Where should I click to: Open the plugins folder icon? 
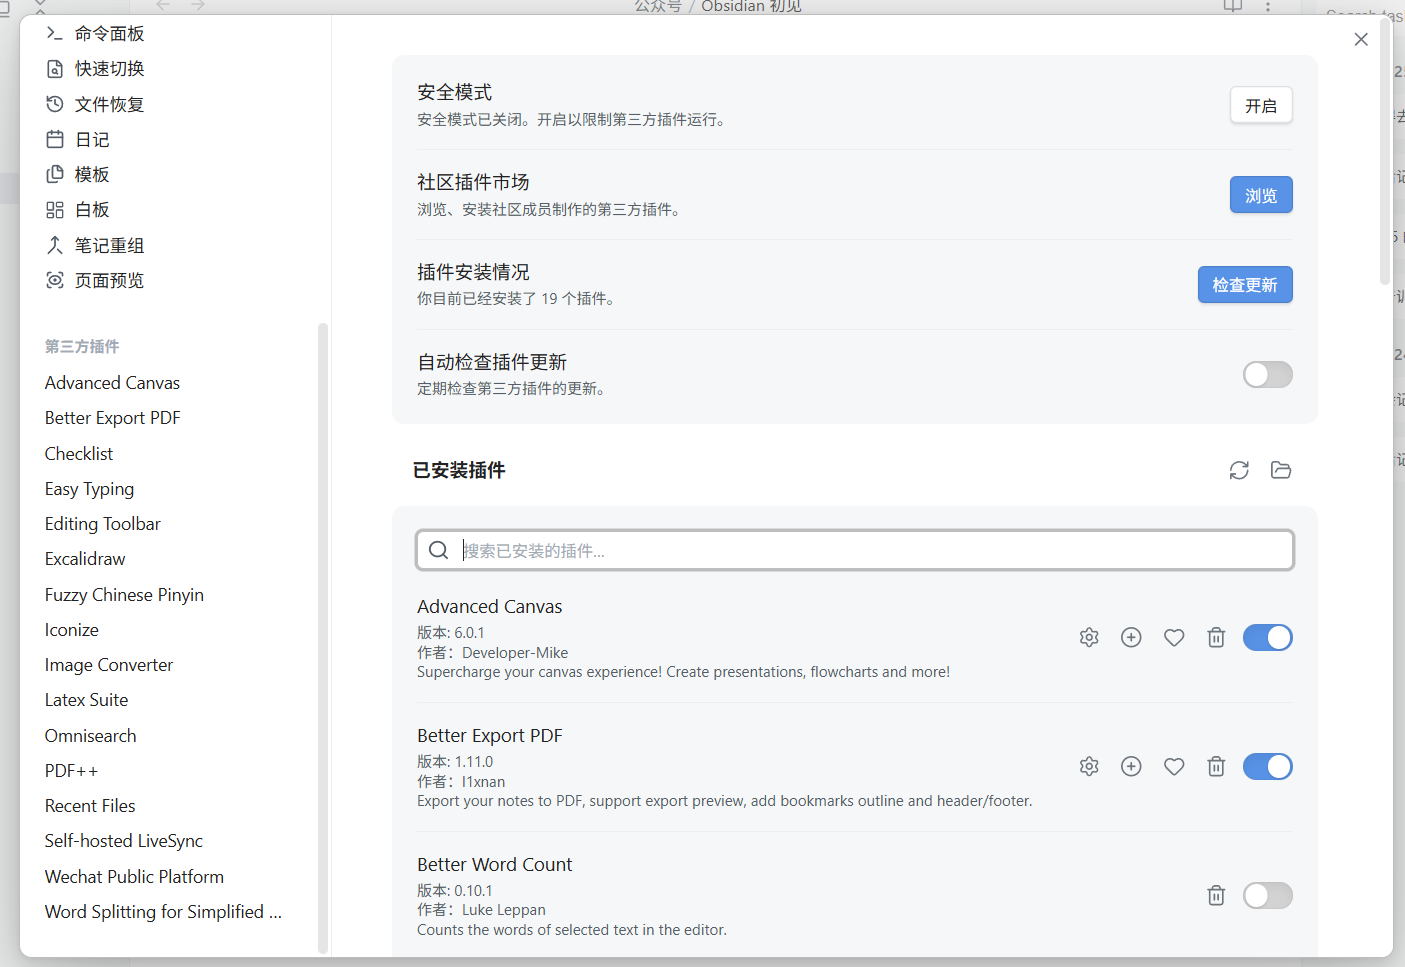(x=1281, y=470)
